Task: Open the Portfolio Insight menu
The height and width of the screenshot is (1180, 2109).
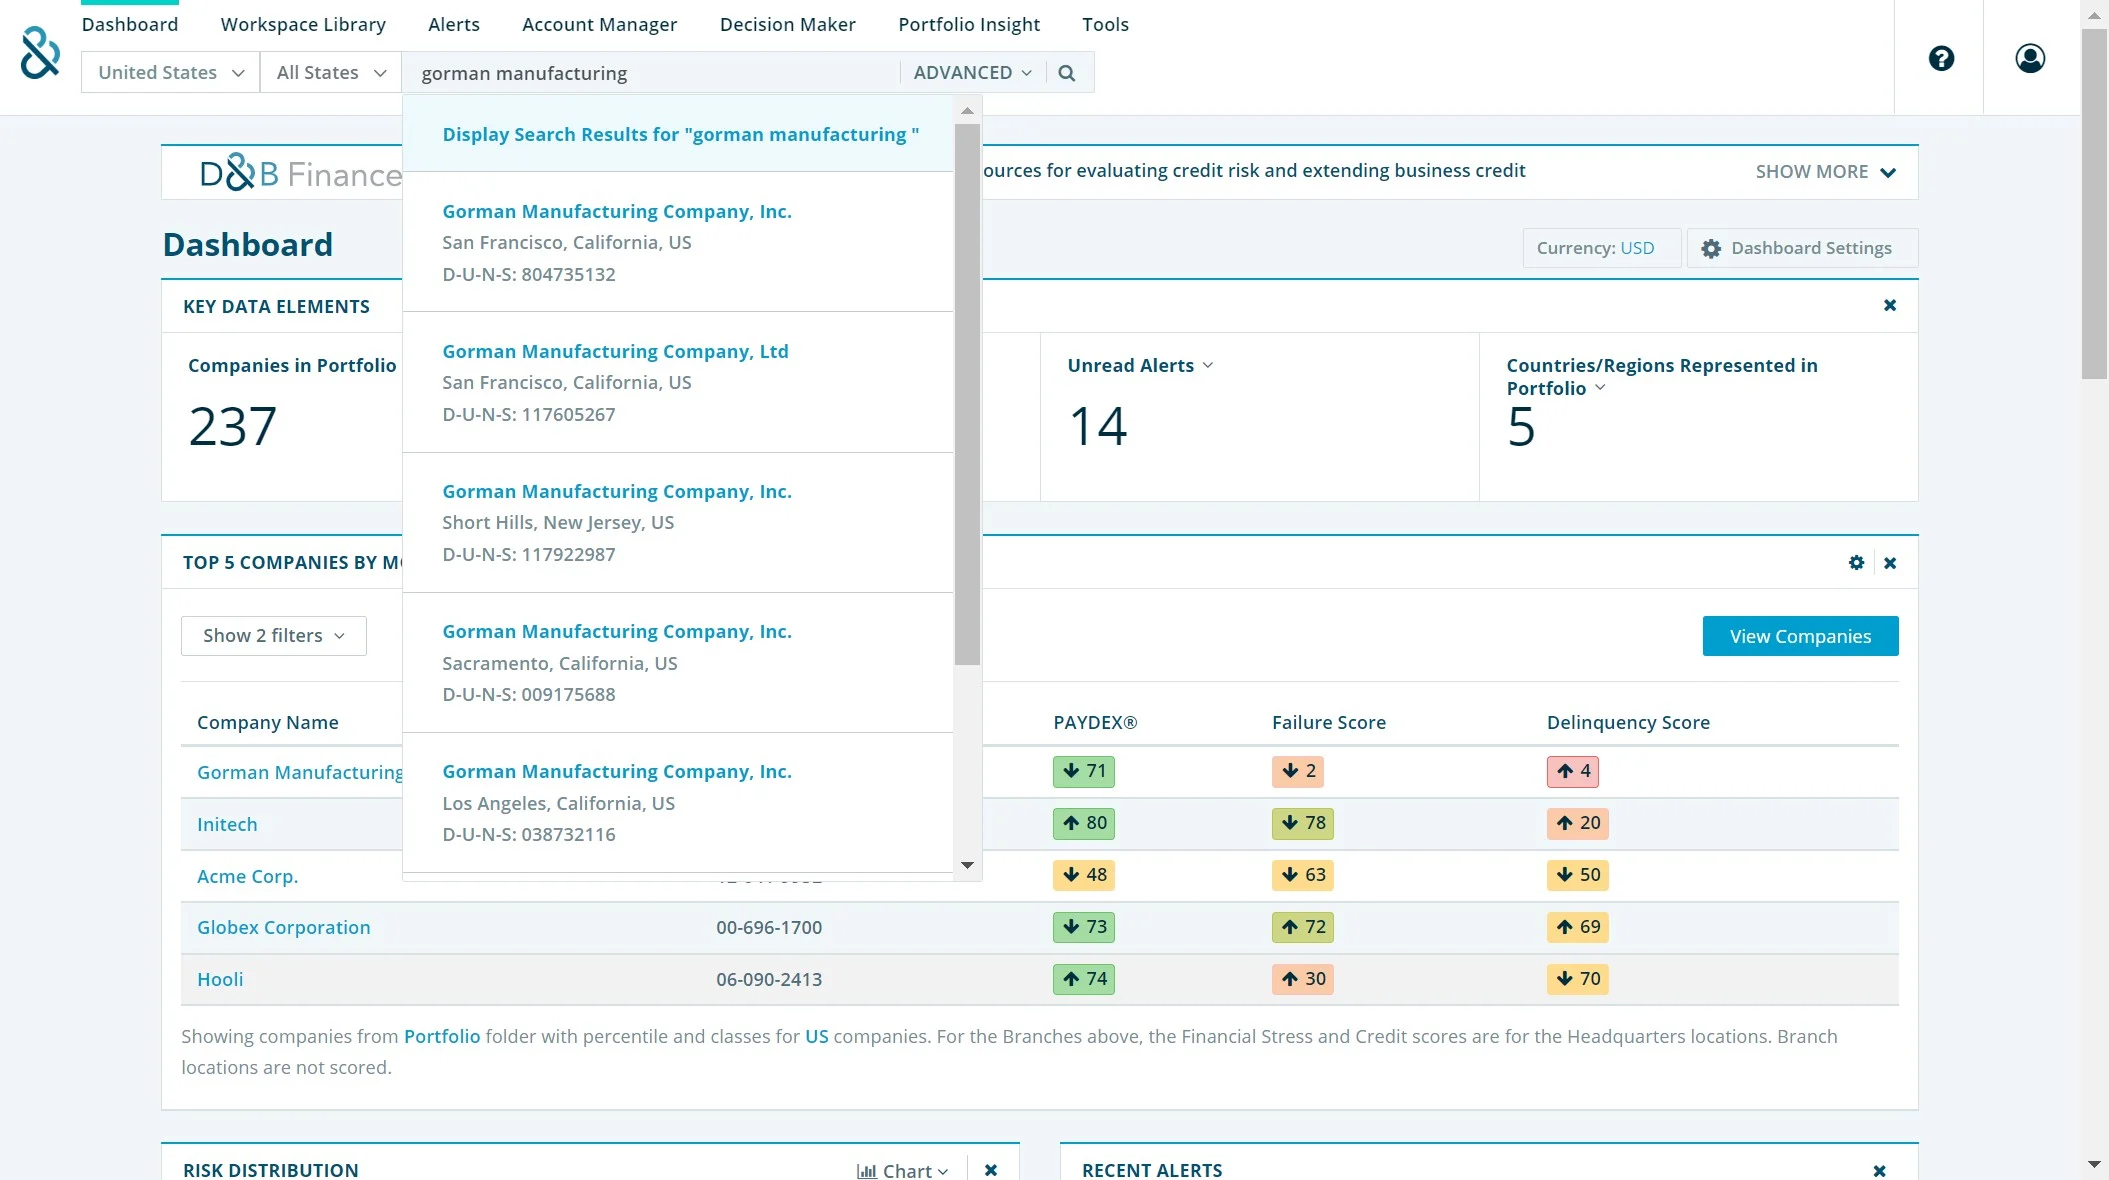Action: click(x=968, y=24)
